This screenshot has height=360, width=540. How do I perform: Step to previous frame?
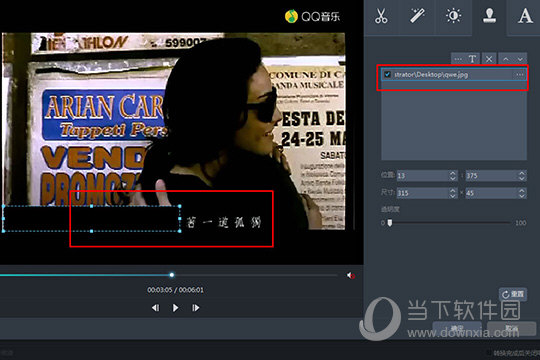coord(156,308)
